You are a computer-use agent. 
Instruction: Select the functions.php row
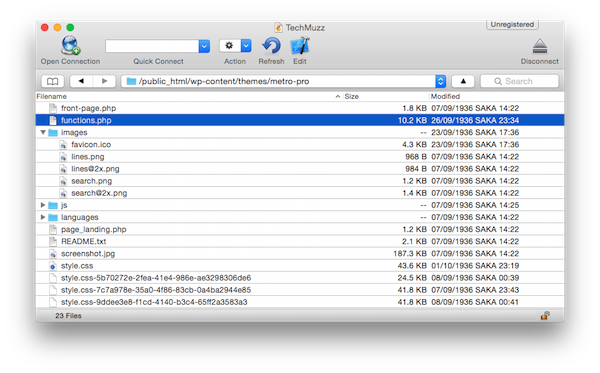(x=300, y=120)
